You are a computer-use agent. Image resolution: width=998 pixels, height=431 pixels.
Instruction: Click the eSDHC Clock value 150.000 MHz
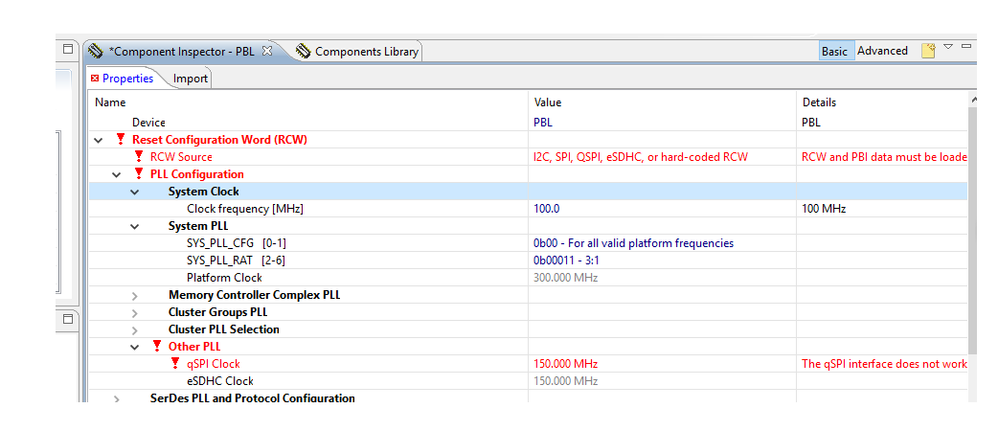565,381
